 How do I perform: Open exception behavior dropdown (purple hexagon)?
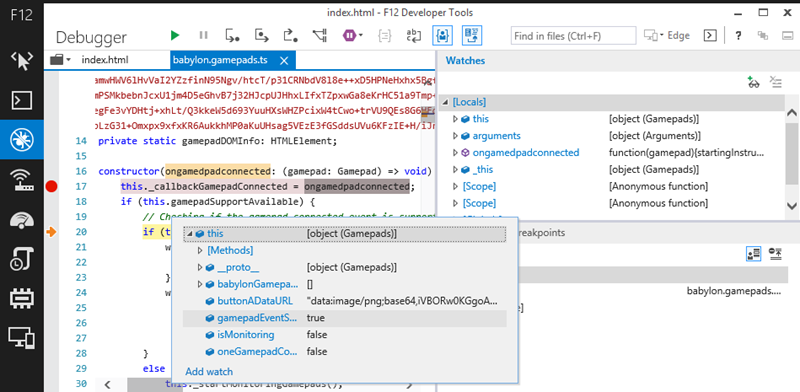pyautogui.click(x=353, y=35)
